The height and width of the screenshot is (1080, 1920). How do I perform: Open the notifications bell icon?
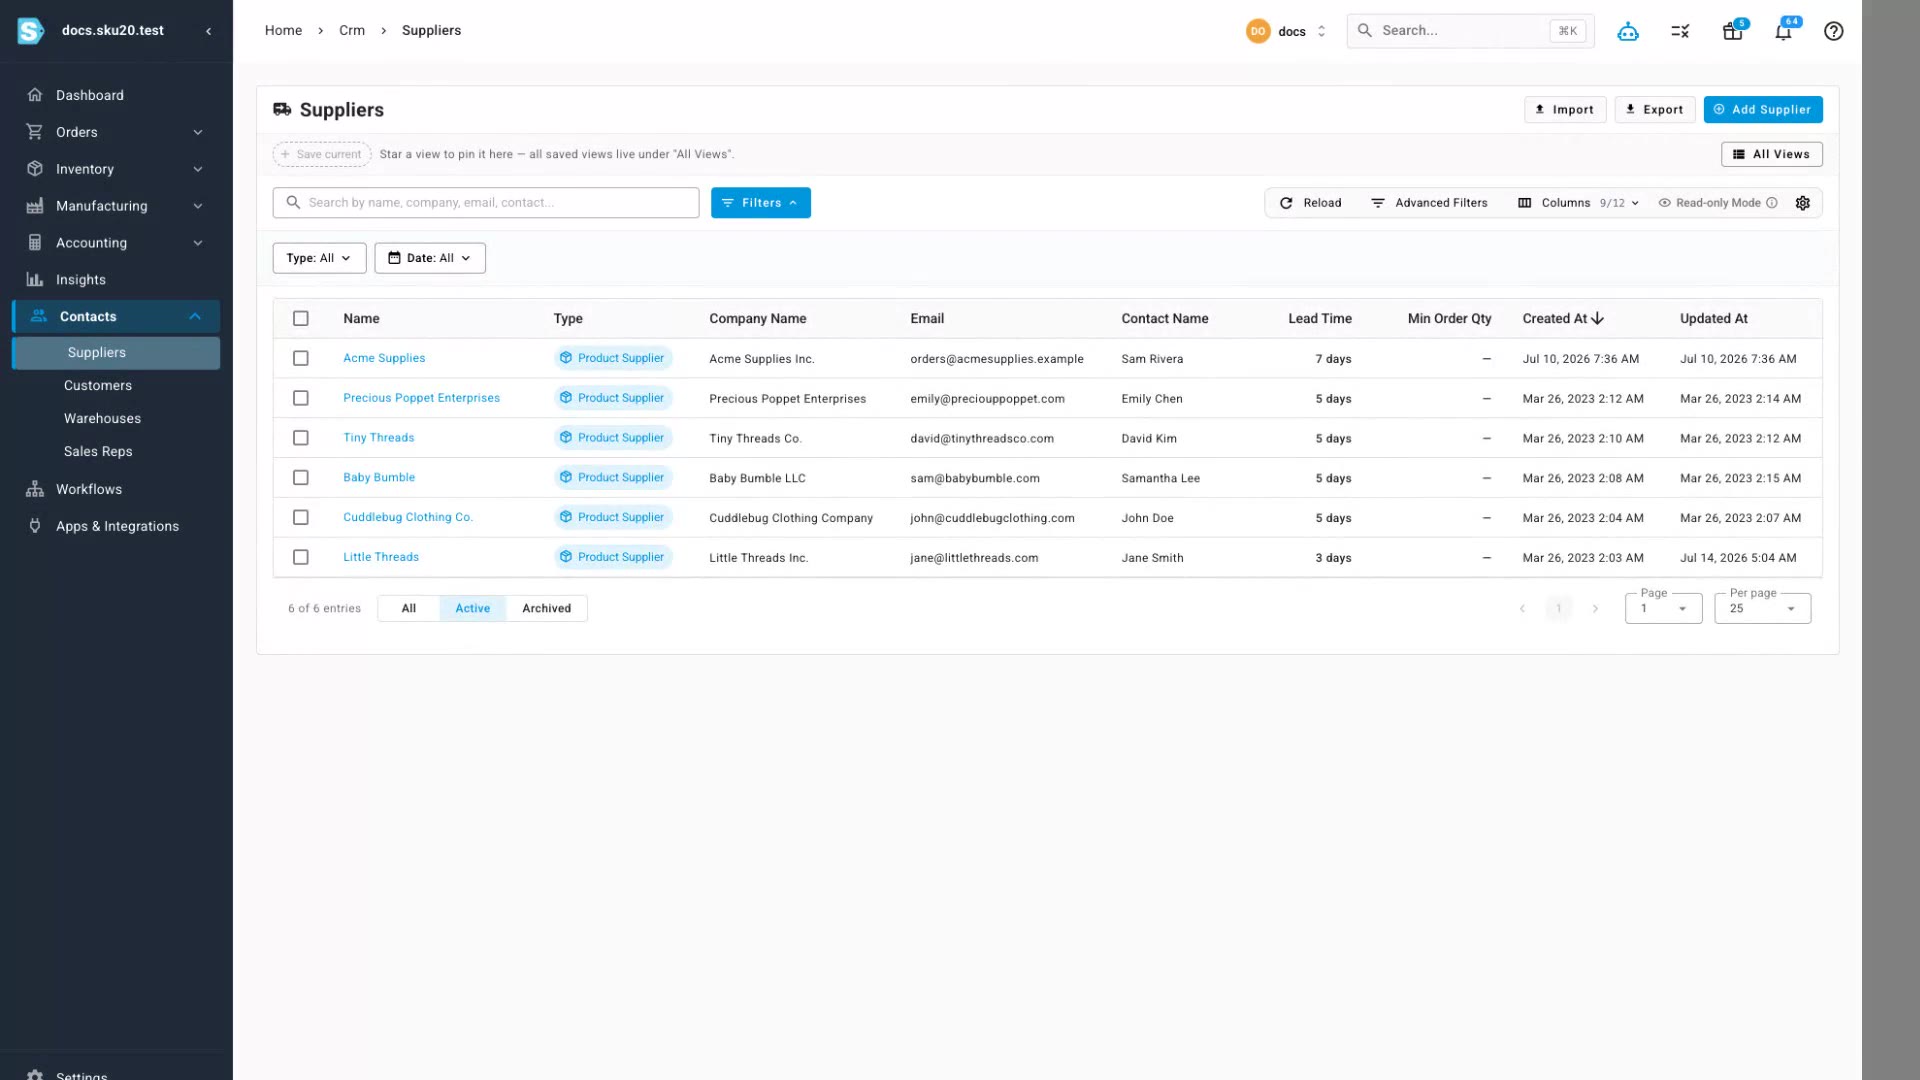[x=1783, y=31]
